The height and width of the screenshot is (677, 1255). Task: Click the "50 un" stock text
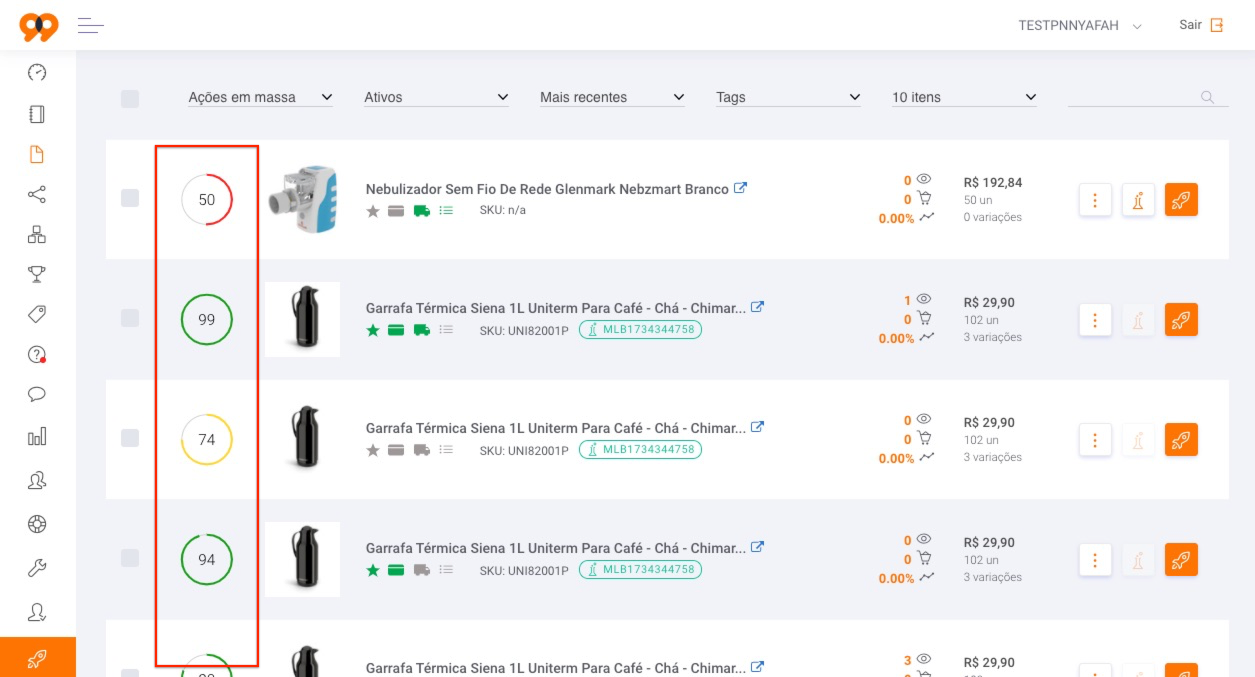[x=978, y=200]
